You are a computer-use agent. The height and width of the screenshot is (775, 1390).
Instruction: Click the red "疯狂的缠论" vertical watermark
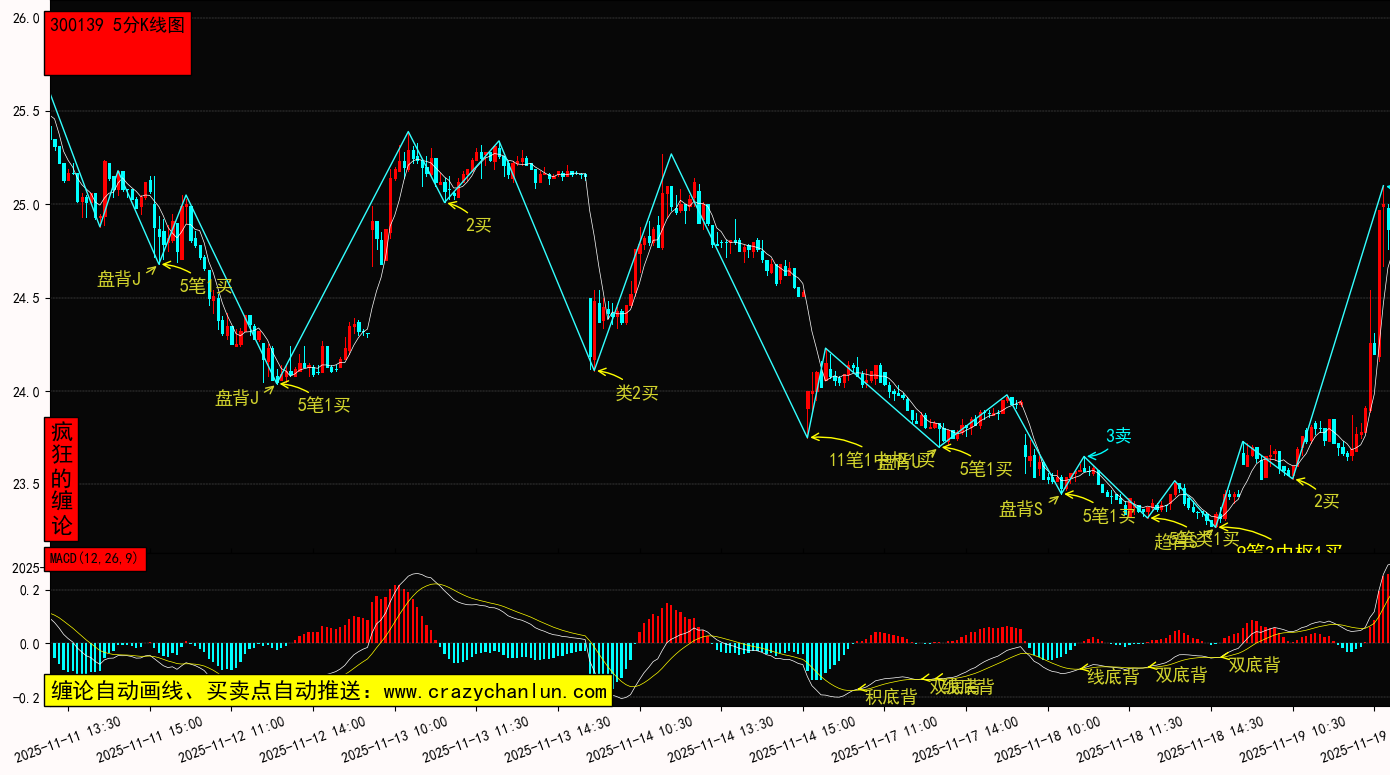62,479
